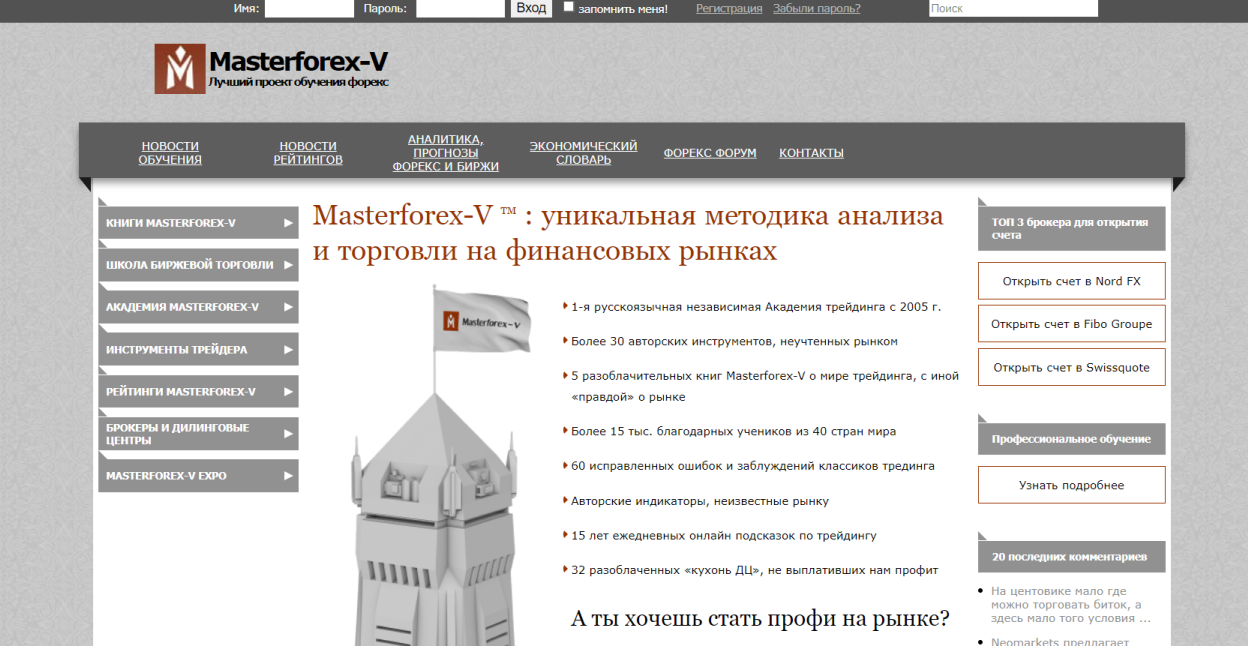Screen dimensions: 1248x646
Task: Focus the 'Поиск' search field
Action: click(1013, 8)
